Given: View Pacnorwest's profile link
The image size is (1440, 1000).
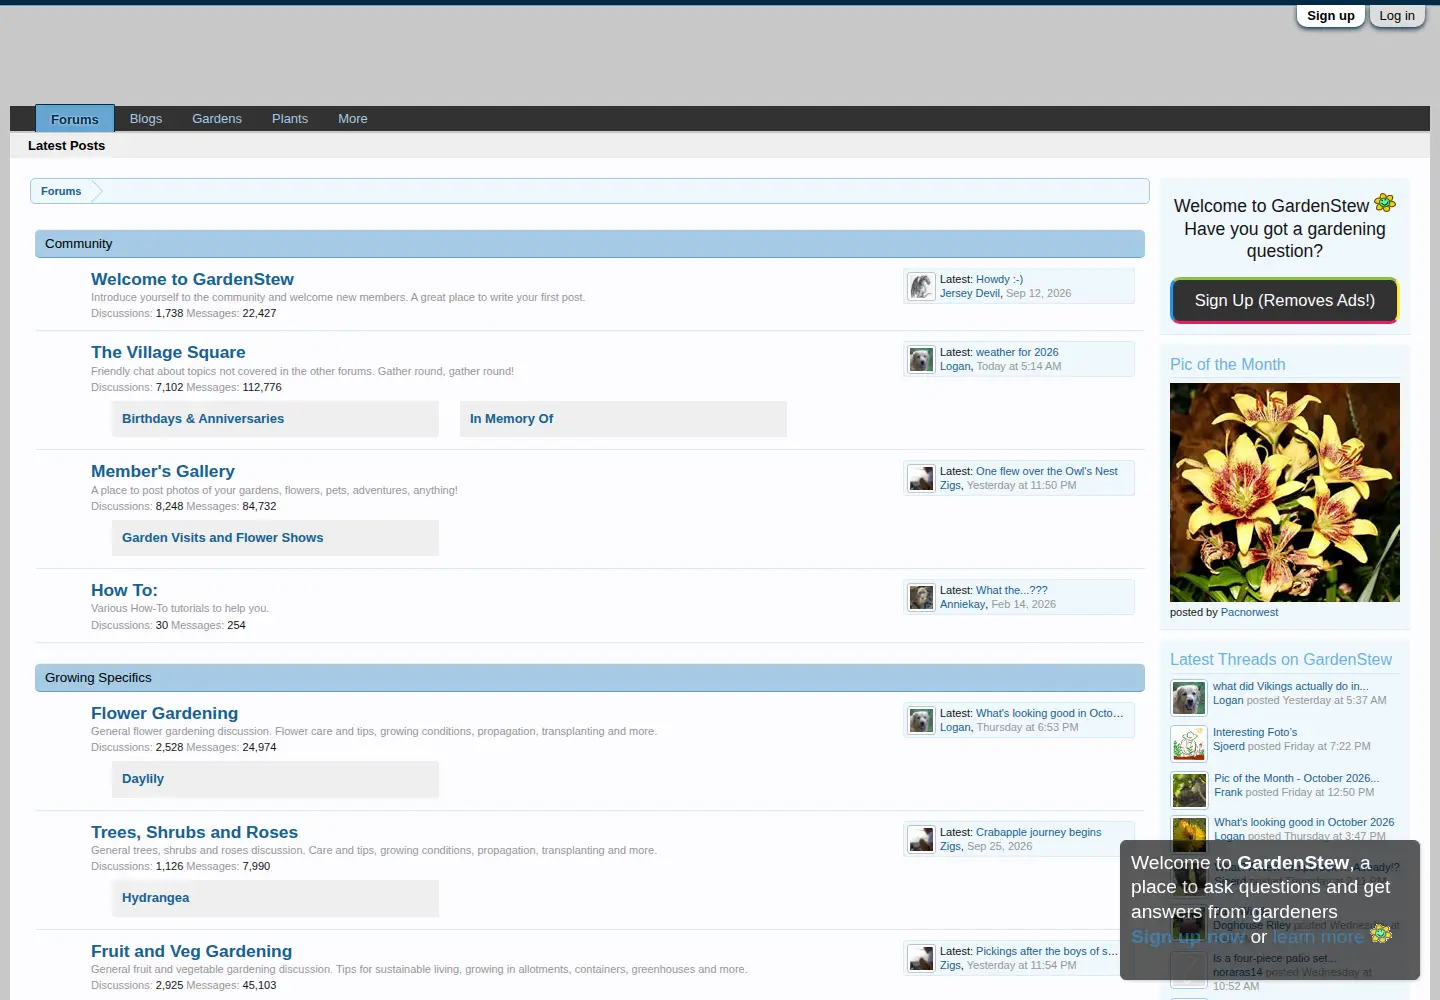Looking at the screenshot, I should 1249,612.
